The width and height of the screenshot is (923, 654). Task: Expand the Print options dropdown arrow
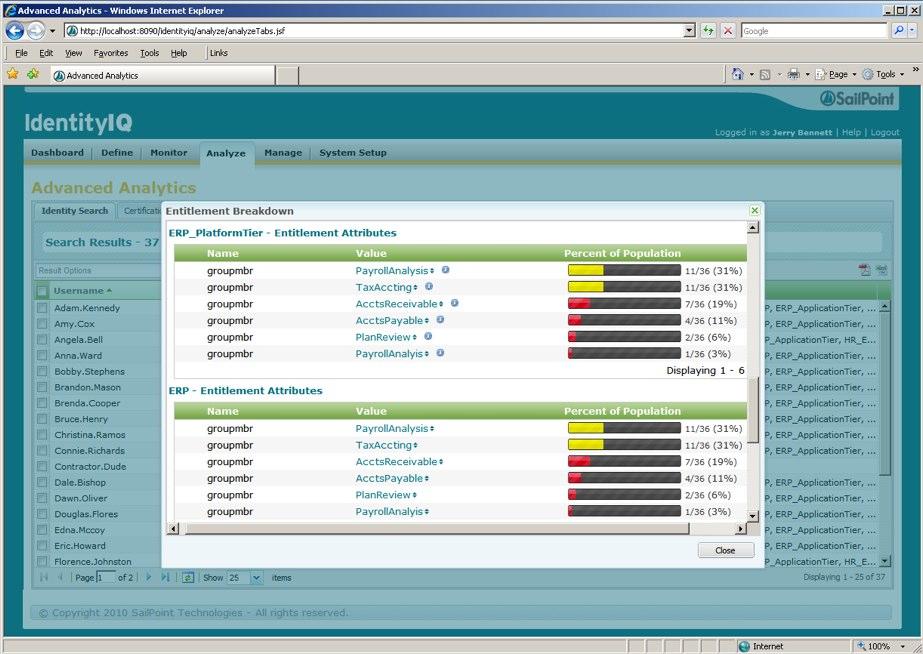[x=807, y=75]
